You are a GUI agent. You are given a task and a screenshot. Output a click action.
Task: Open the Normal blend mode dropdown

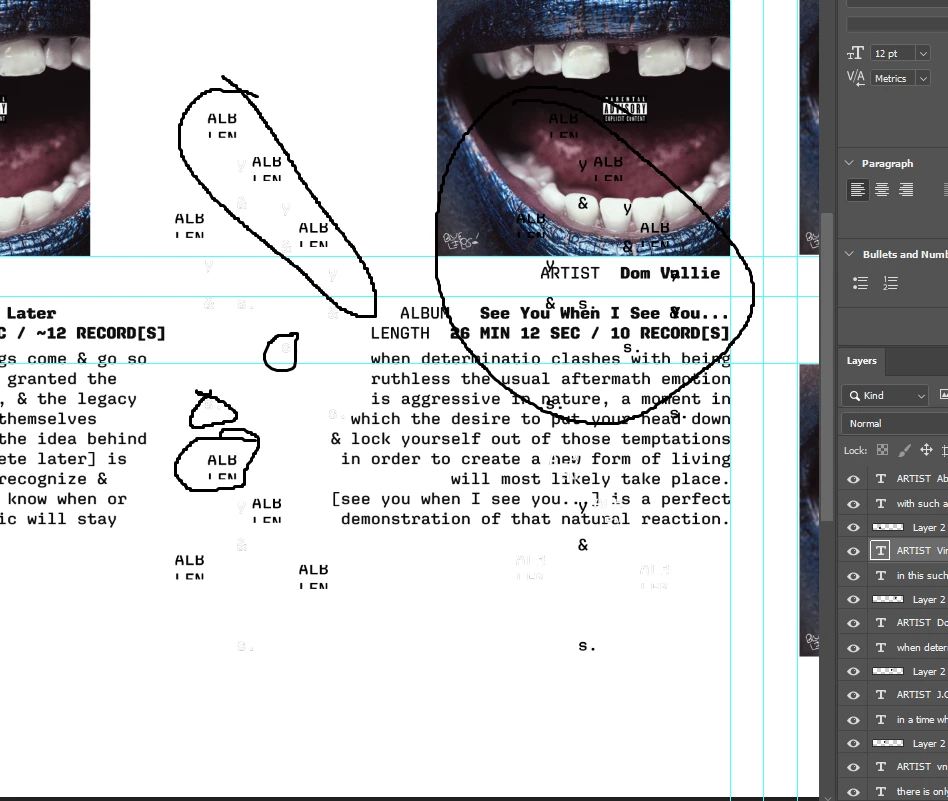point(894,423)
